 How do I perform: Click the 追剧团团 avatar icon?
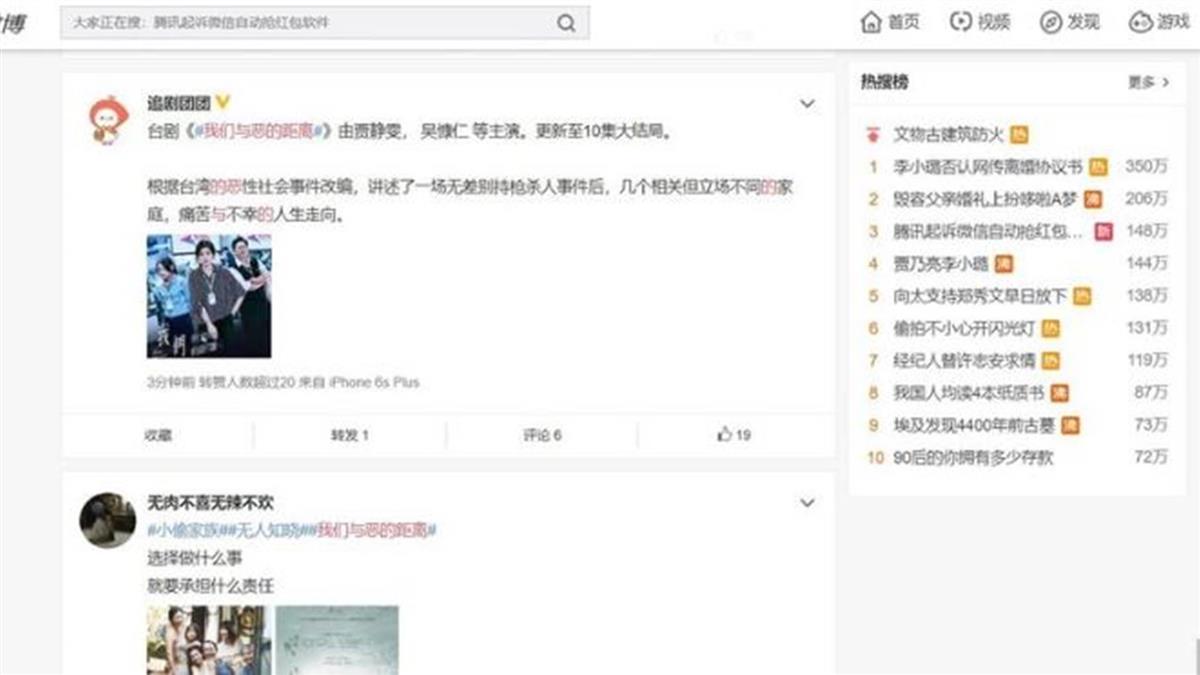[108, 119]
